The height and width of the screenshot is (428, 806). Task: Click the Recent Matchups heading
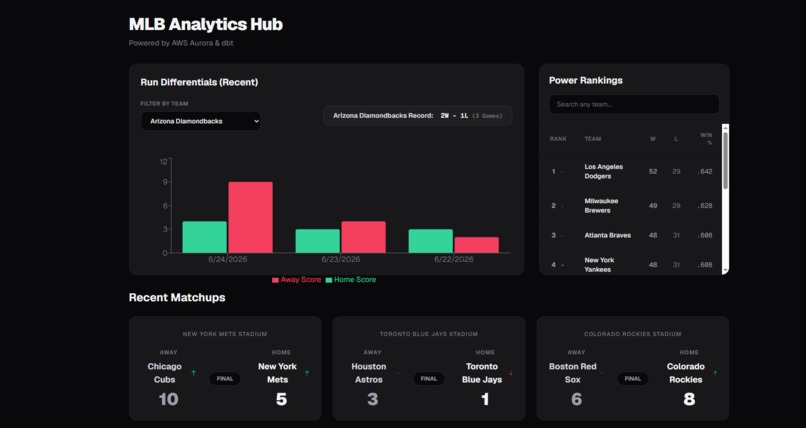177,297
